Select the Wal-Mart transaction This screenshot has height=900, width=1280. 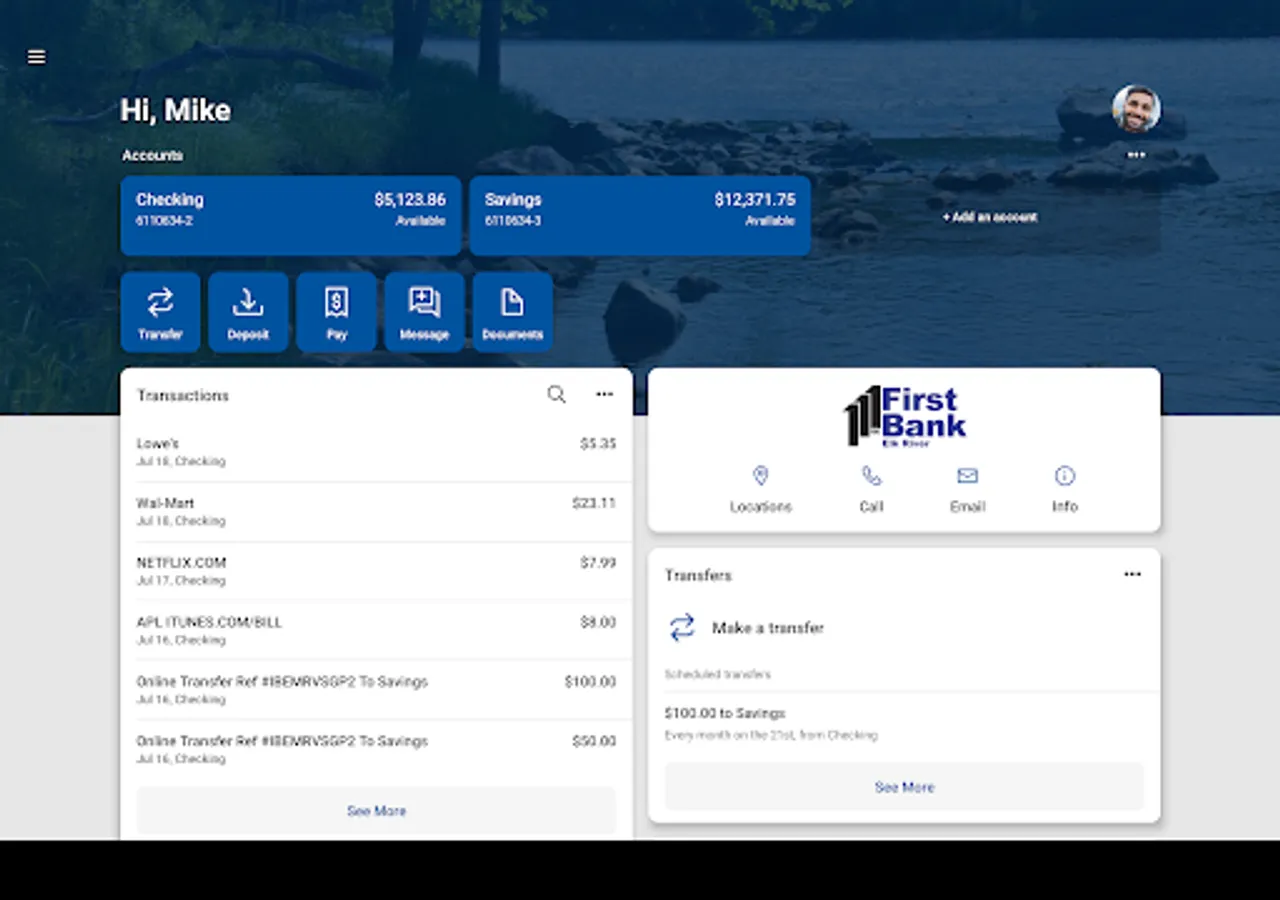pos(377,512)
